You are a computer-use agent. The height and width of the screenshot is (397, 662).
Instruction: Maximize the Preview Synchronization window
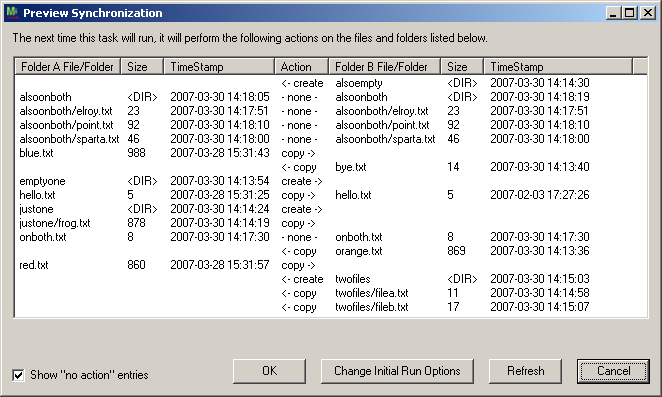coord(629,13)
